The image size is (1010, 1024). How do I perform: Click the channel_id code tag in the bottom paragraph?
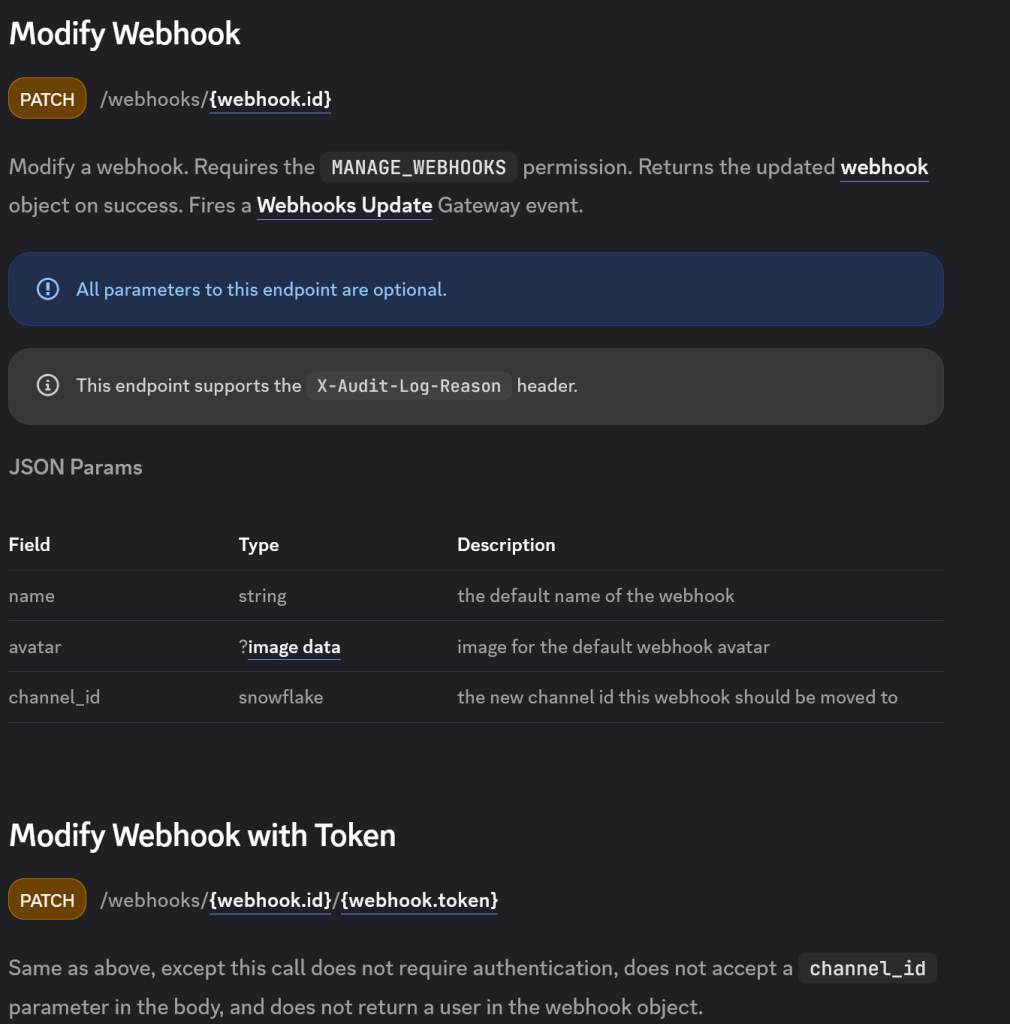(867, 968)
